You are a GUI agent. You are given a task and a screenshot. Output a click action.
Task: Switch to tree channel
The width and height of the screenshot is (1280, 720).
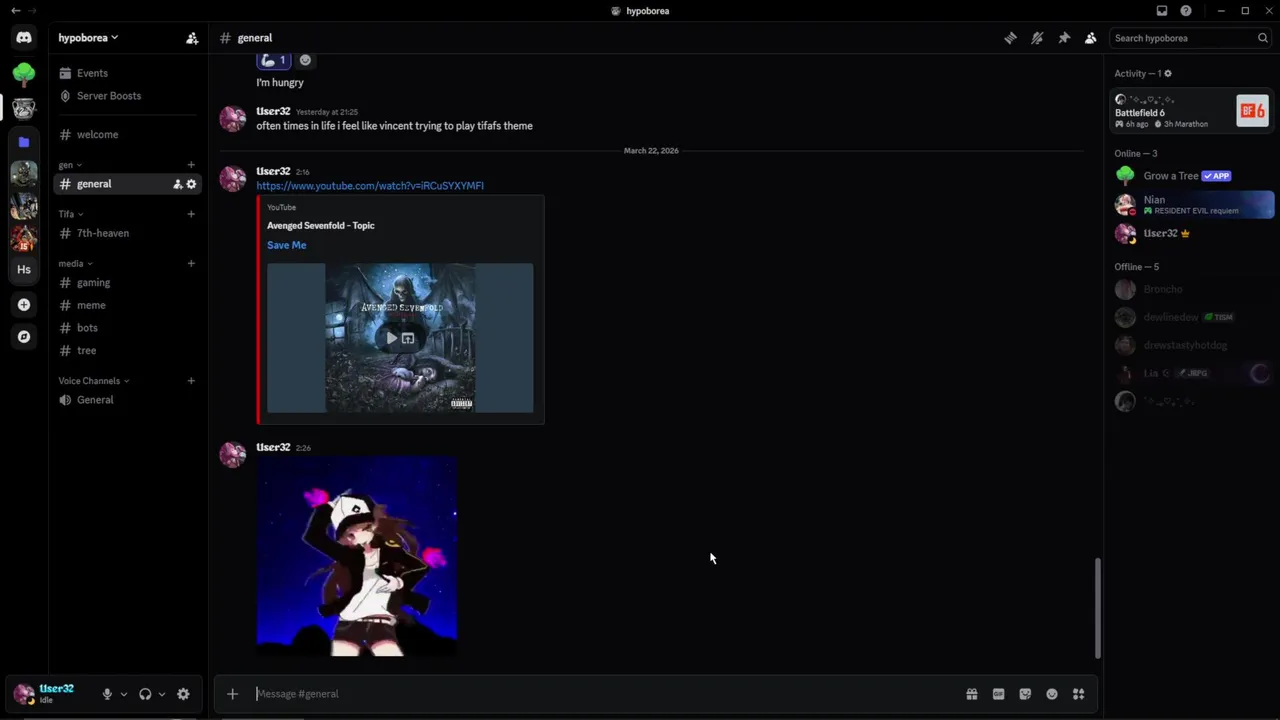(x=127, y=351)
